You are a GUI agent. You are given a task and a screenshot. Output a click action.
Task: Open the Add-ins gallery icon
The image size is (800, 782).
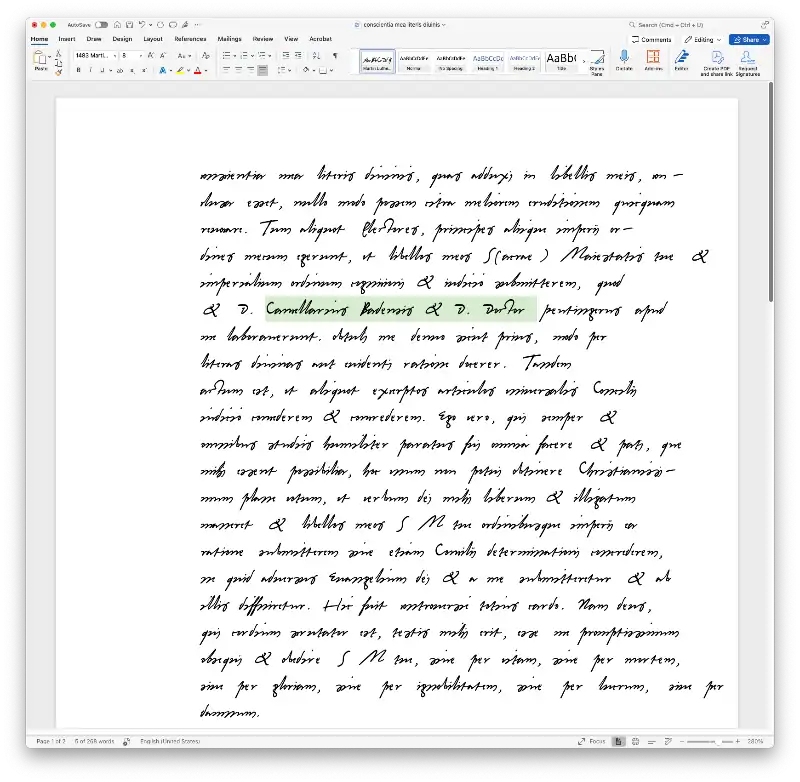[653, 60]
